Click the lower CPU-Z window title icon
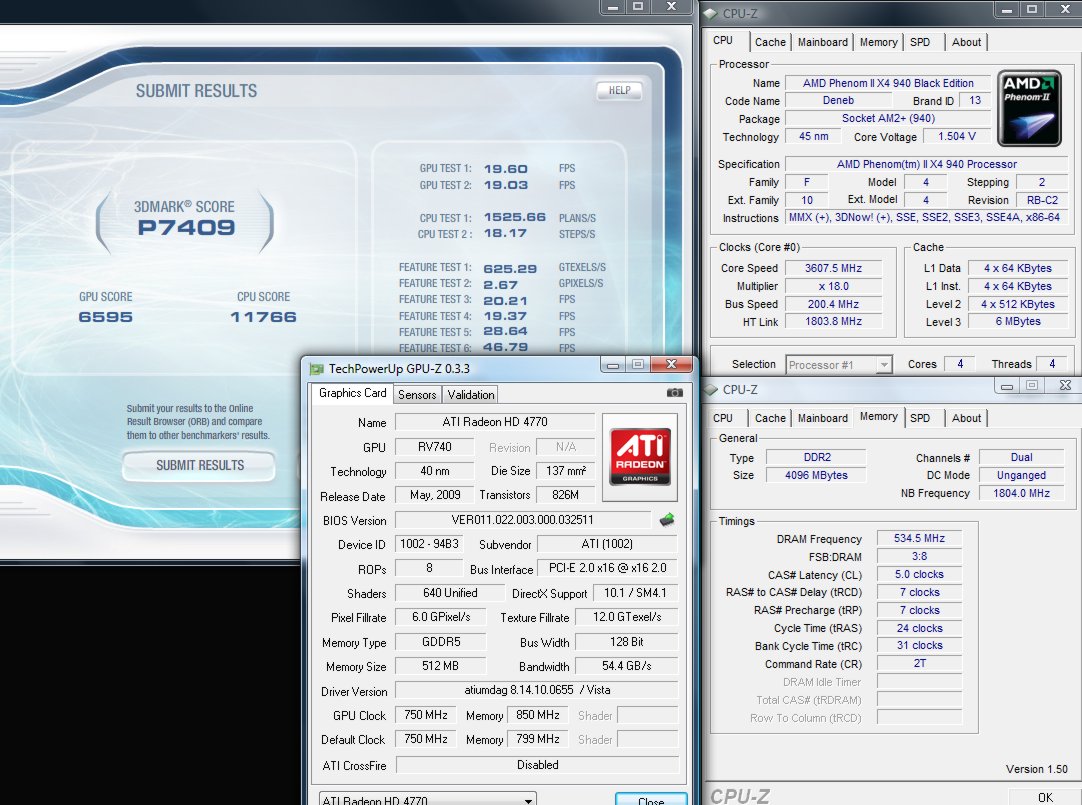 (710, 389)
